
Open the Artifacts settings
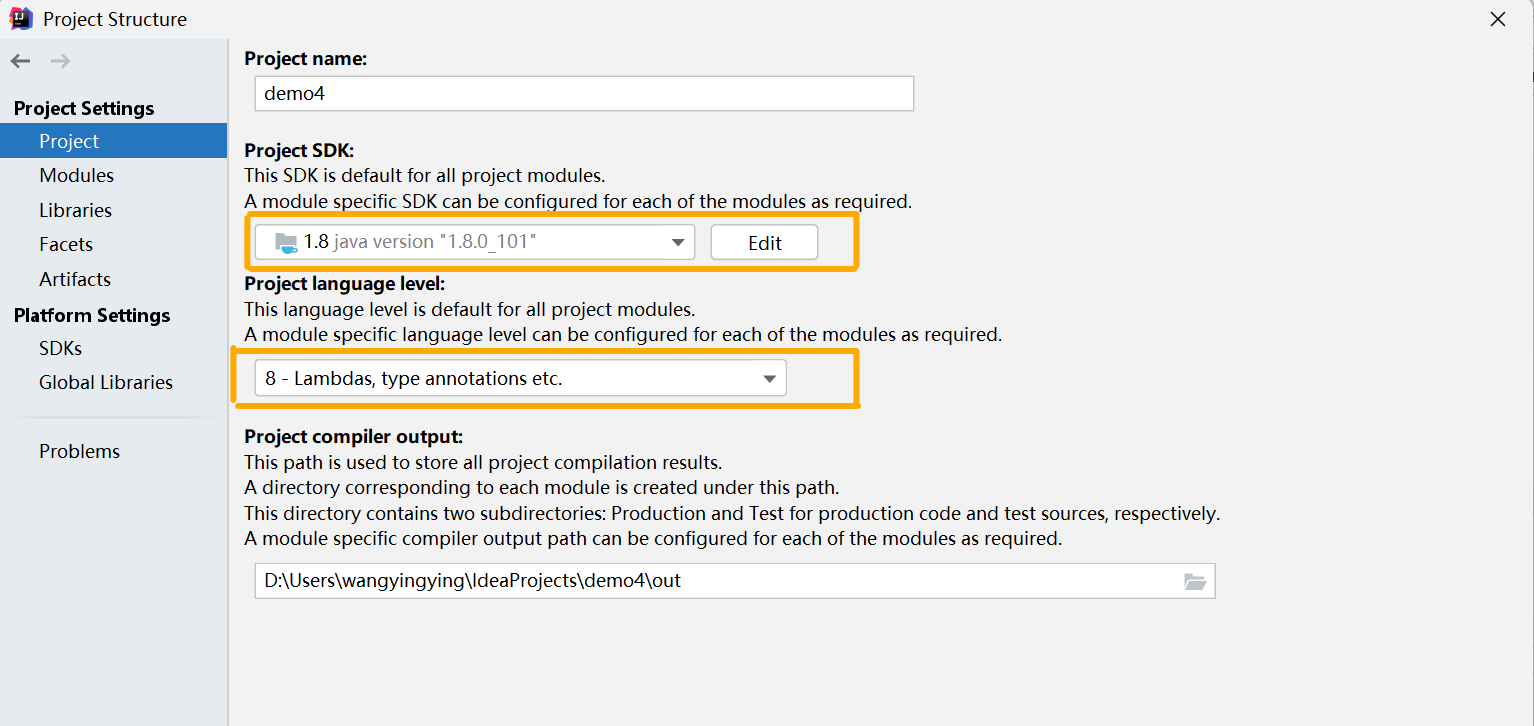point(75,279)
